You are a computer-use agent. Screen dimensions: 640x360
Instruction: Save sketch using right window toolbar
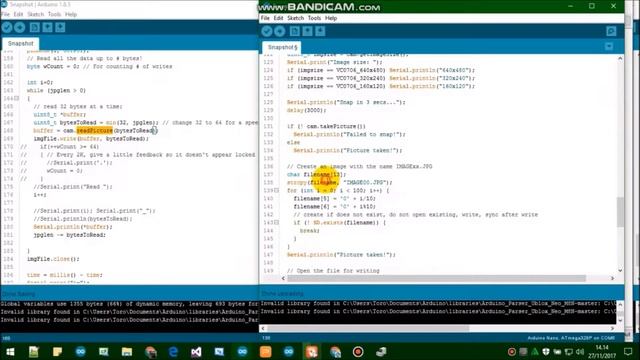click(x=320, y=31)
